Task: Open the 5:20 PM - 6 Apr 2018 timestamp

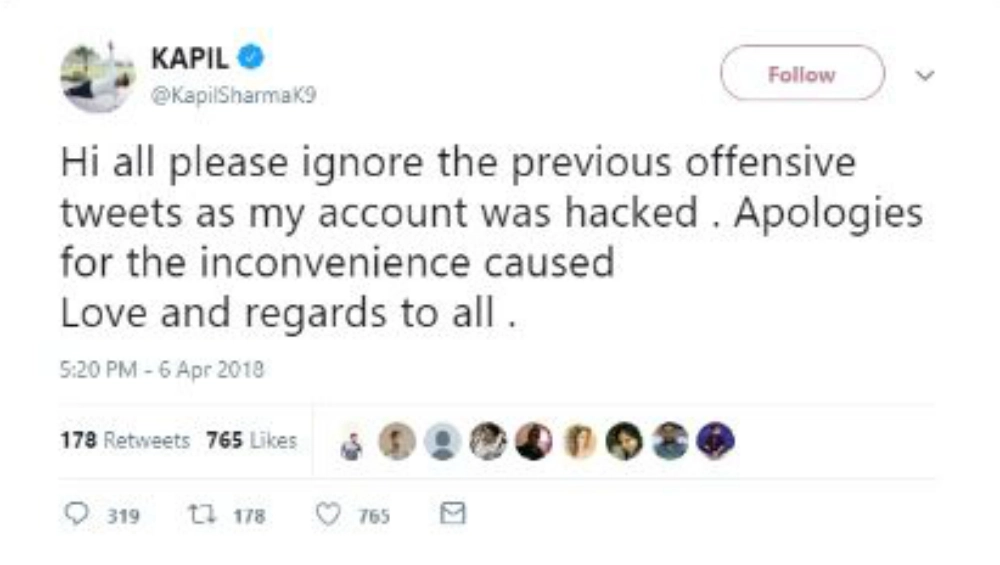Action: coord(162,369)
